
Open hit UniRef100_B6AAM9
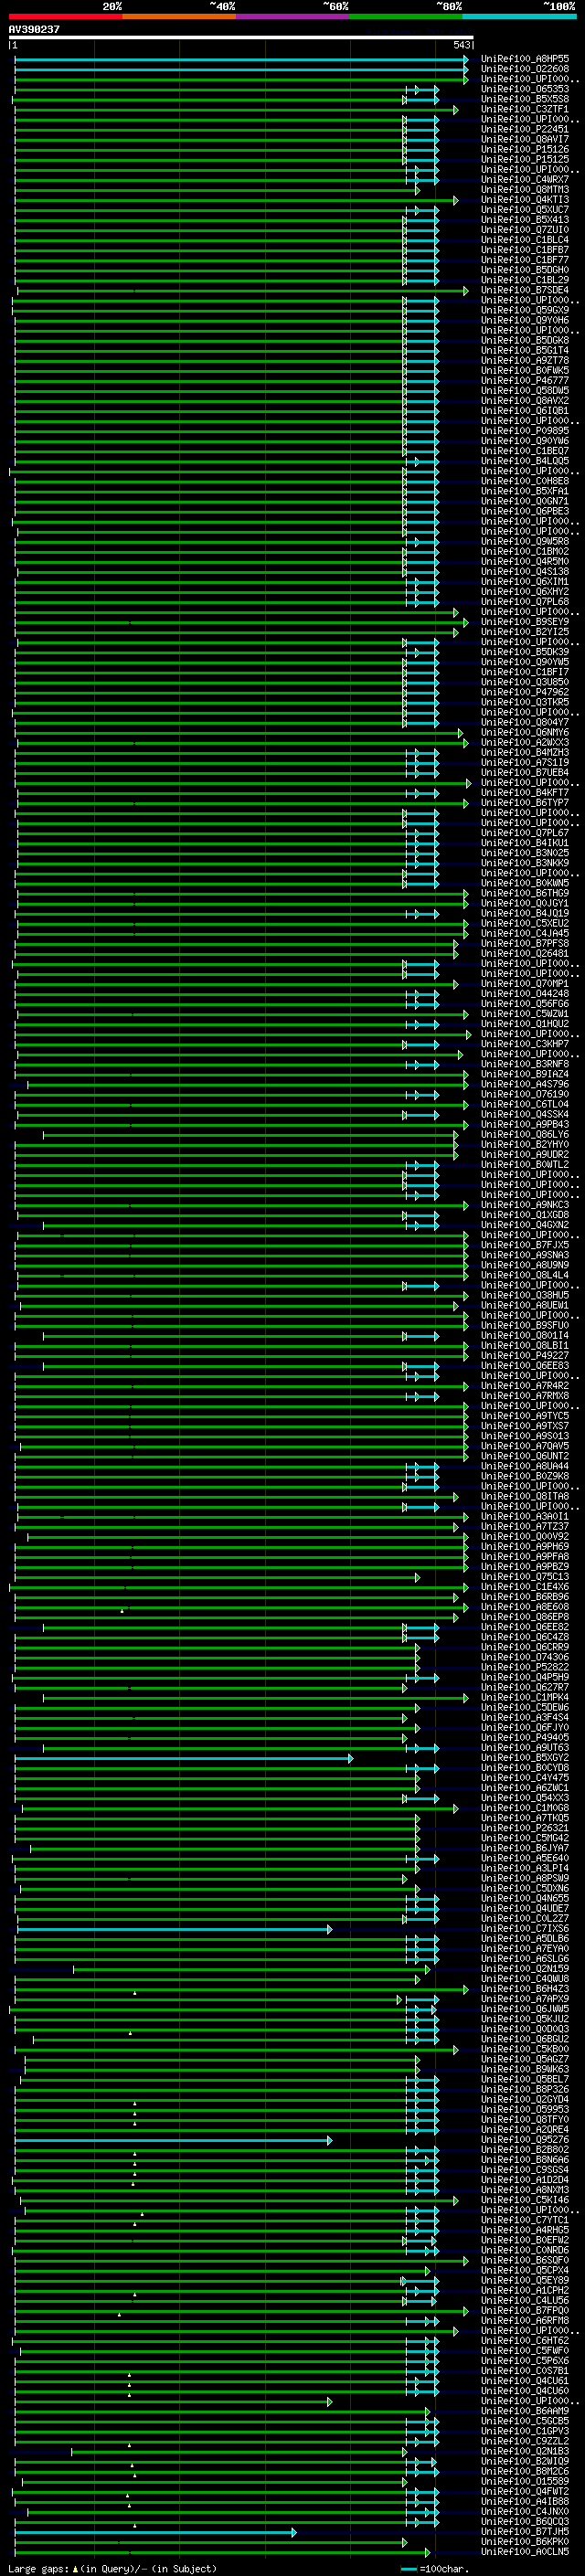[525, 2411]
